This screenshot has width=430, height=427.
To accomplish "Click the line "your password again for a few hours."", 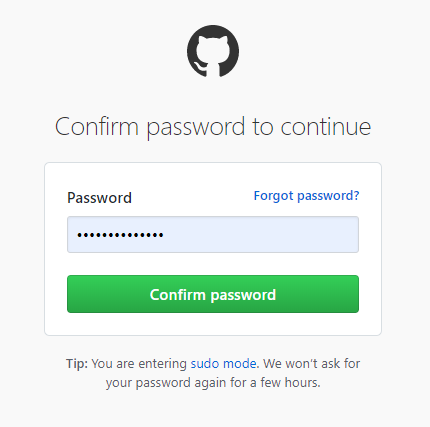I will pyautogui.click(x=213, y=383).
